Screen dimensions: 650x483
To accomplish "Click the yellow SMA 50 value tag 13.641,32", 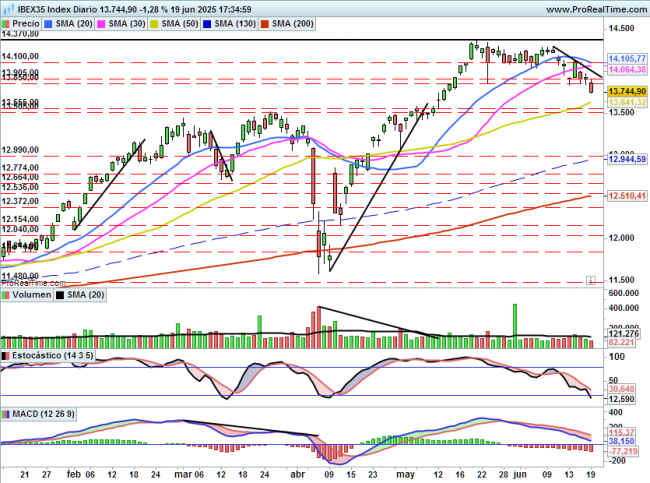I will tap(627, 102).
